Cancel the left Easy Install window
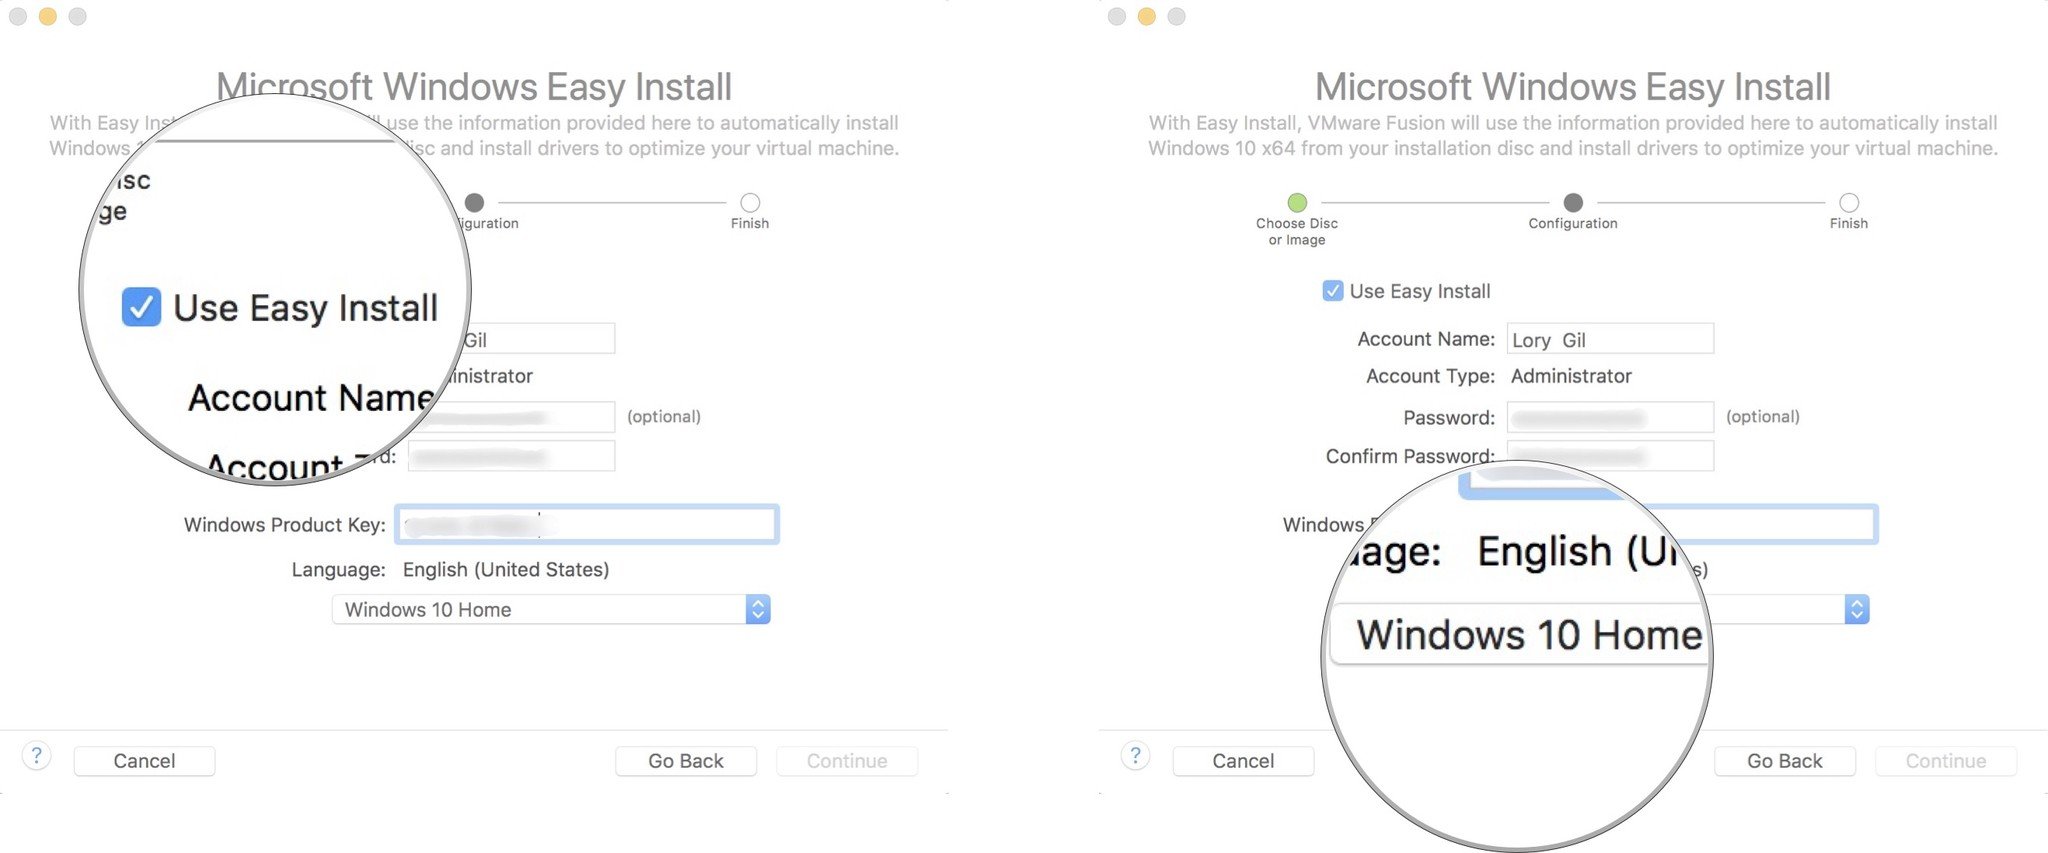Viewport: 2048px width, 853px height. (144, 761)
